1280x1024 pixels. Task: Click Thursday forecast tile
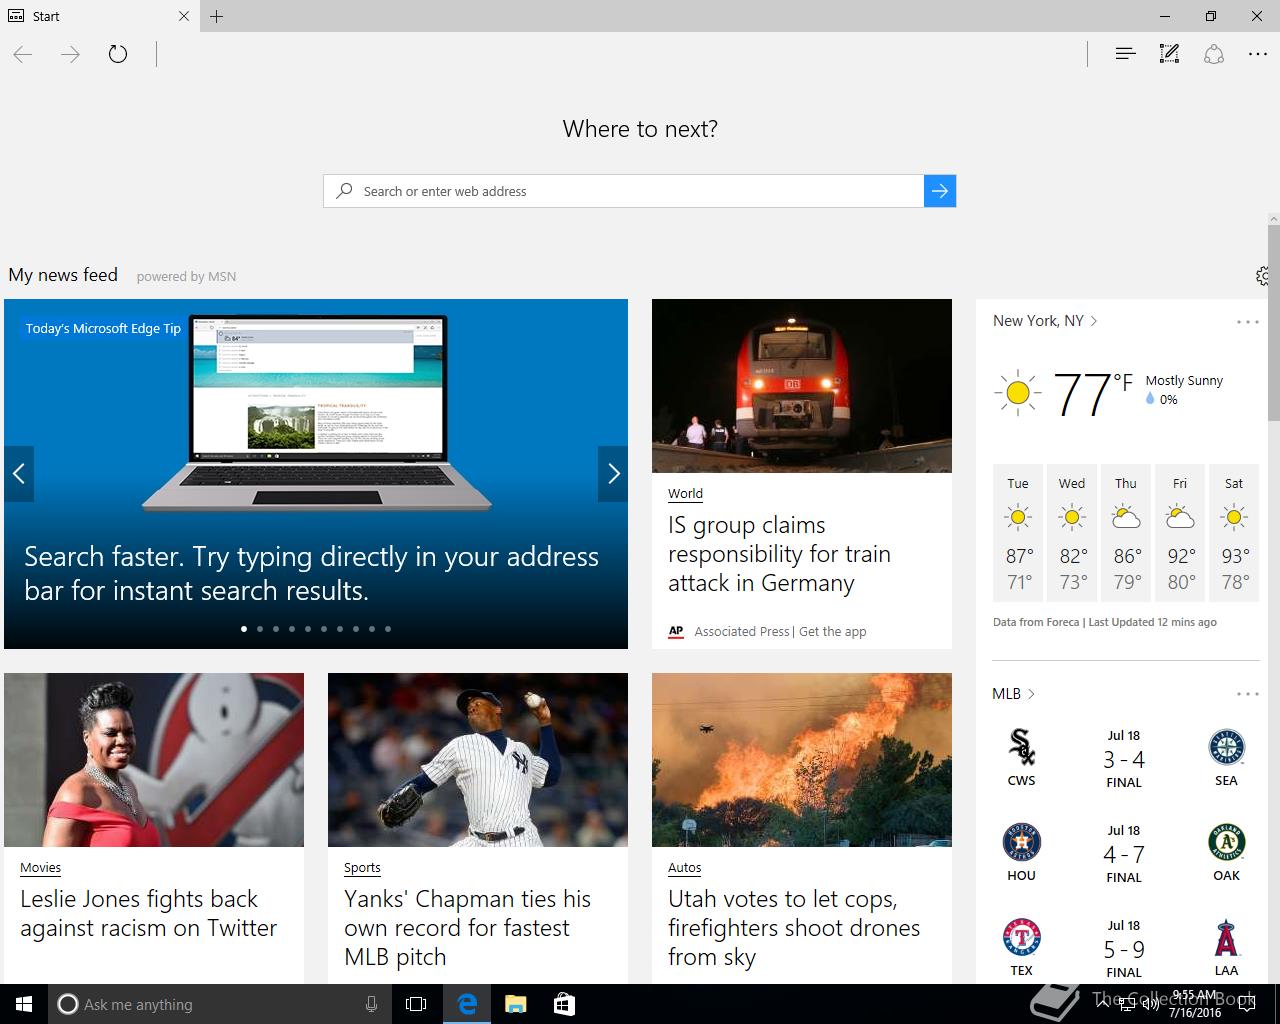[x=1126, y=533]
